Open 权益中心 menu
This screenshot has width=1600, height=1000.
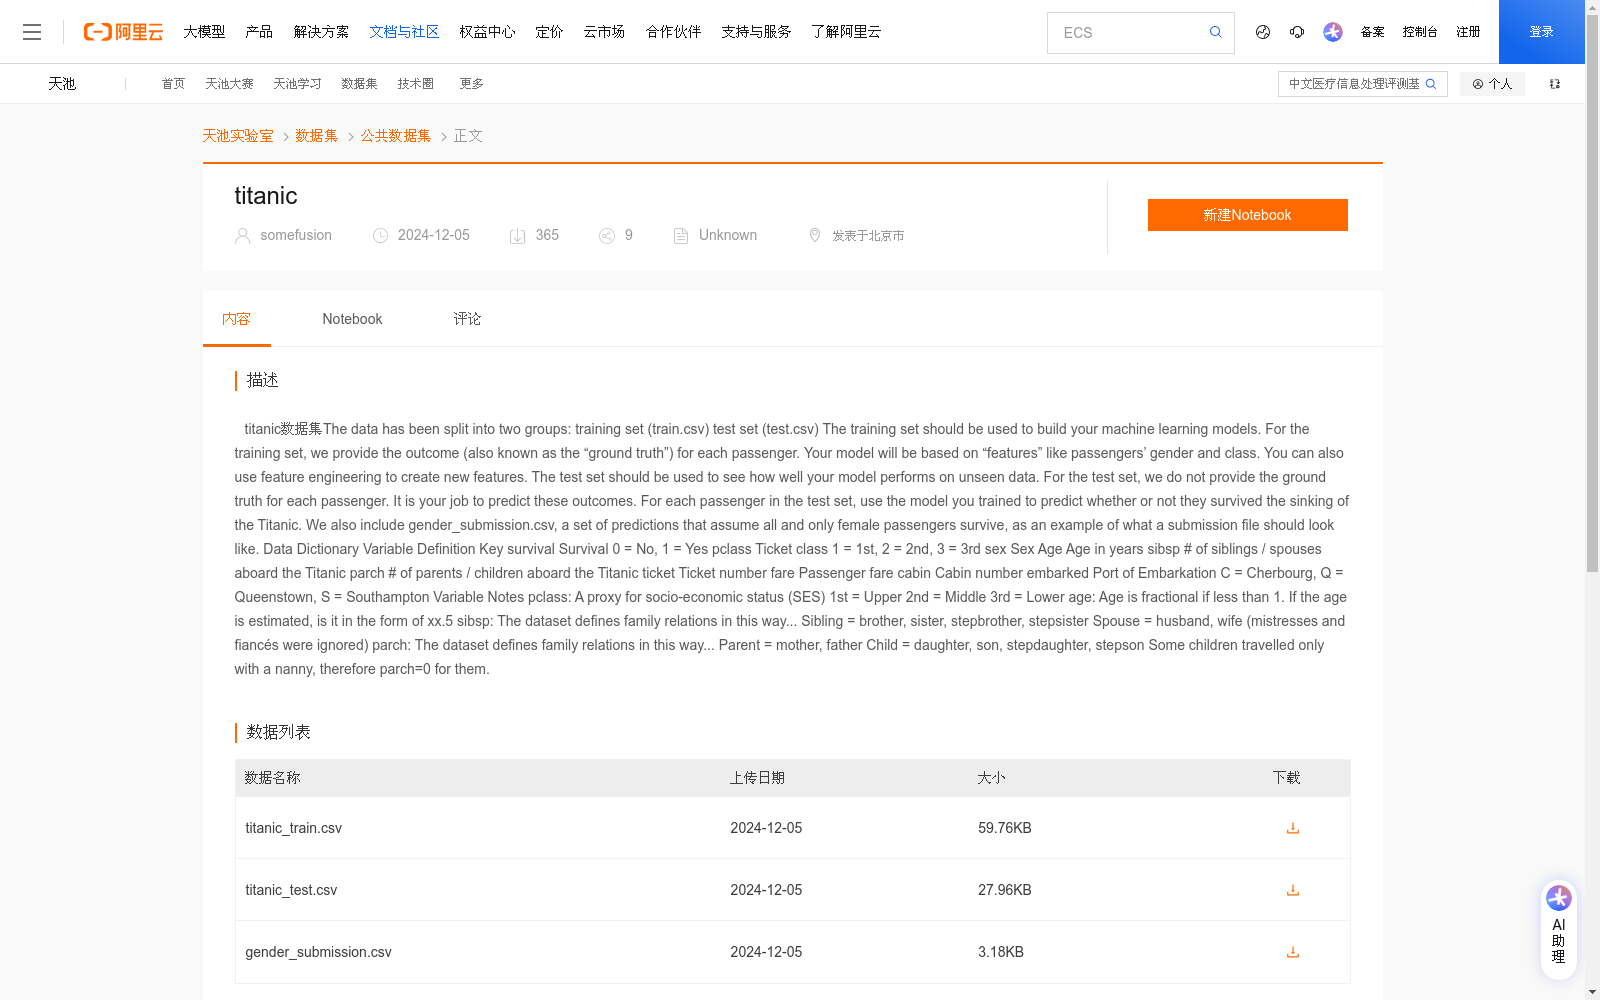(487, 32)
